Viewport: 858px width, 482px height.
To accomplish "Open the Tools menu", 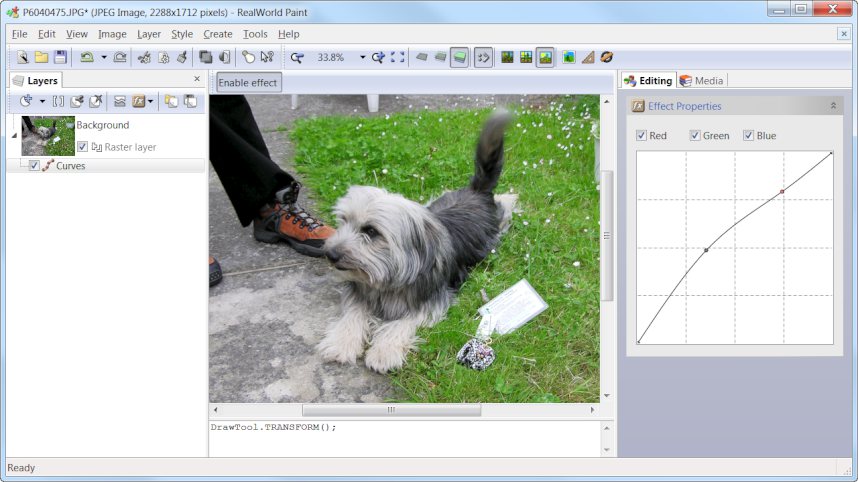I will 255,34.
